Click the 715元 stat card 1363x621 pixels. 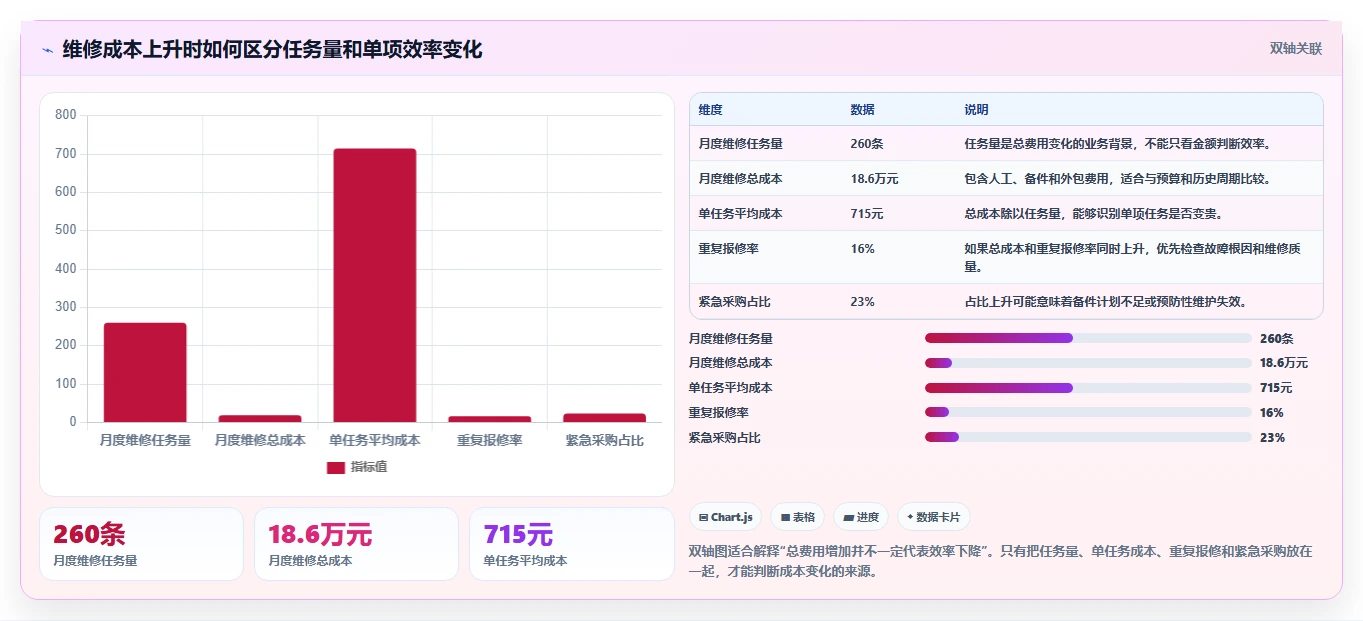pyautogui.click(x=571, y=544)
